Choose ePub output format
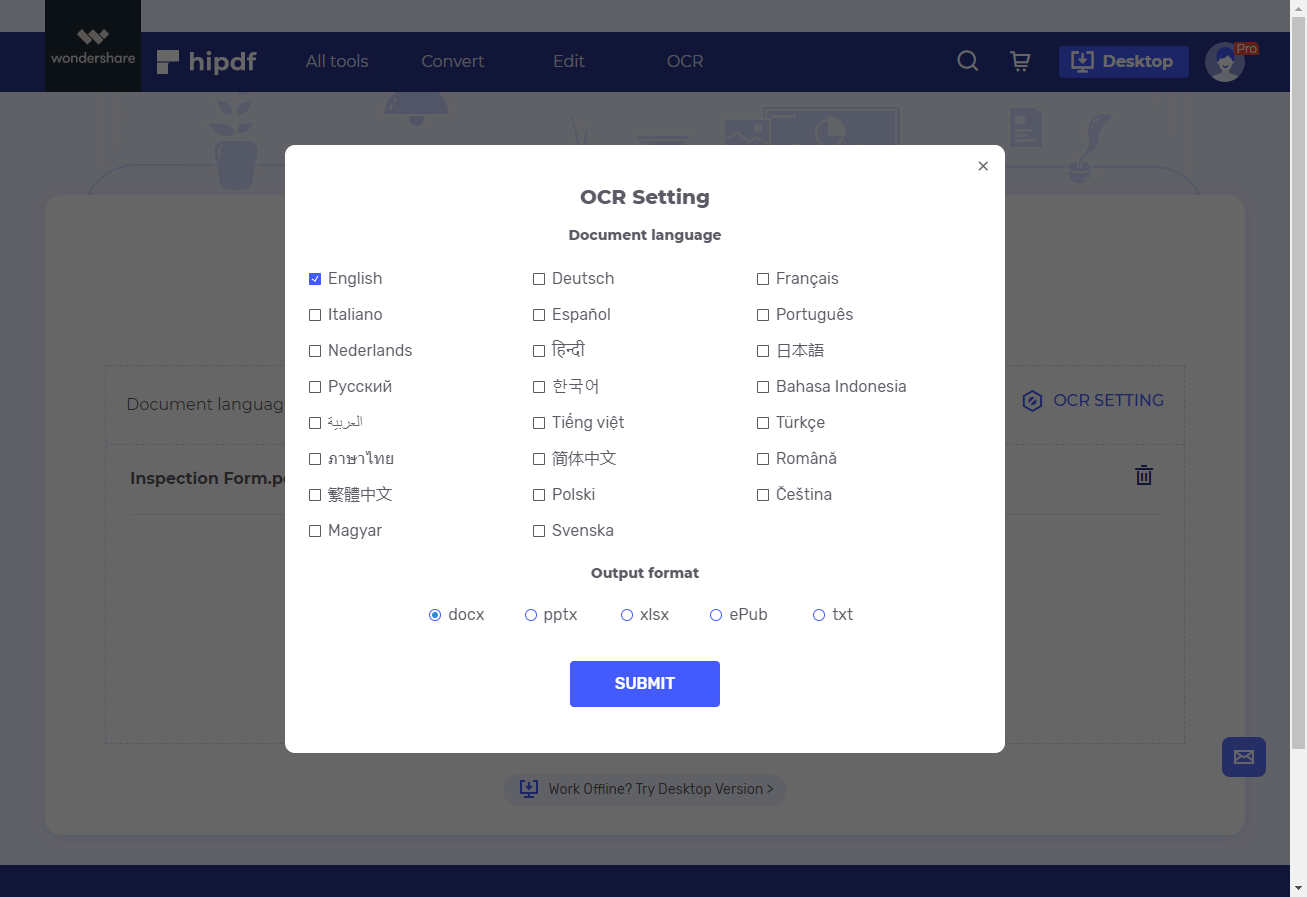Image resolution: width=1307 pixels, height=897 pixels. [x=716, y=614]
